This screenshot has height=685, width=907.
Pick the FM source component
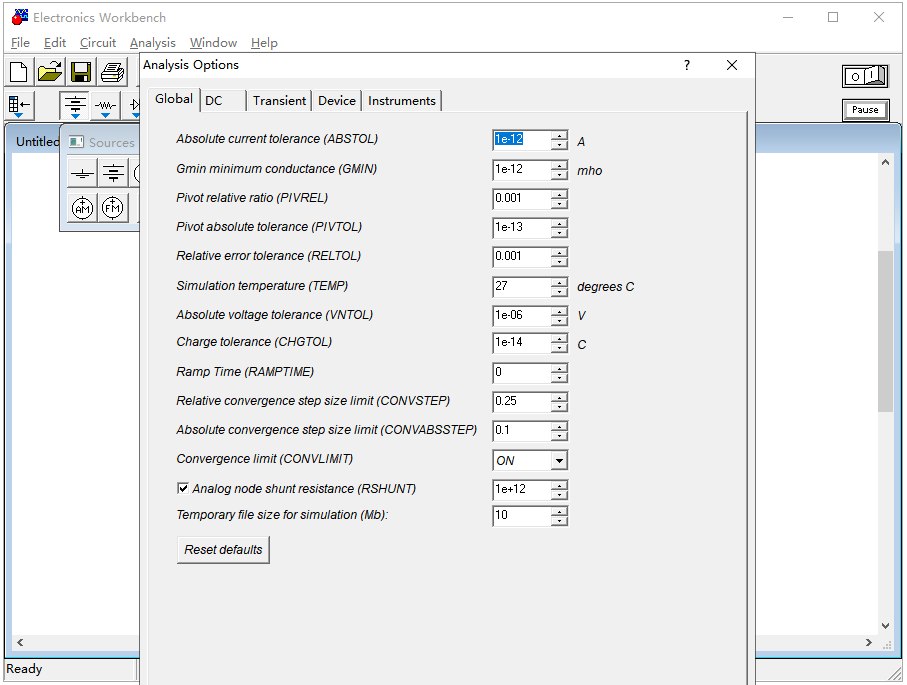(114, 207)
